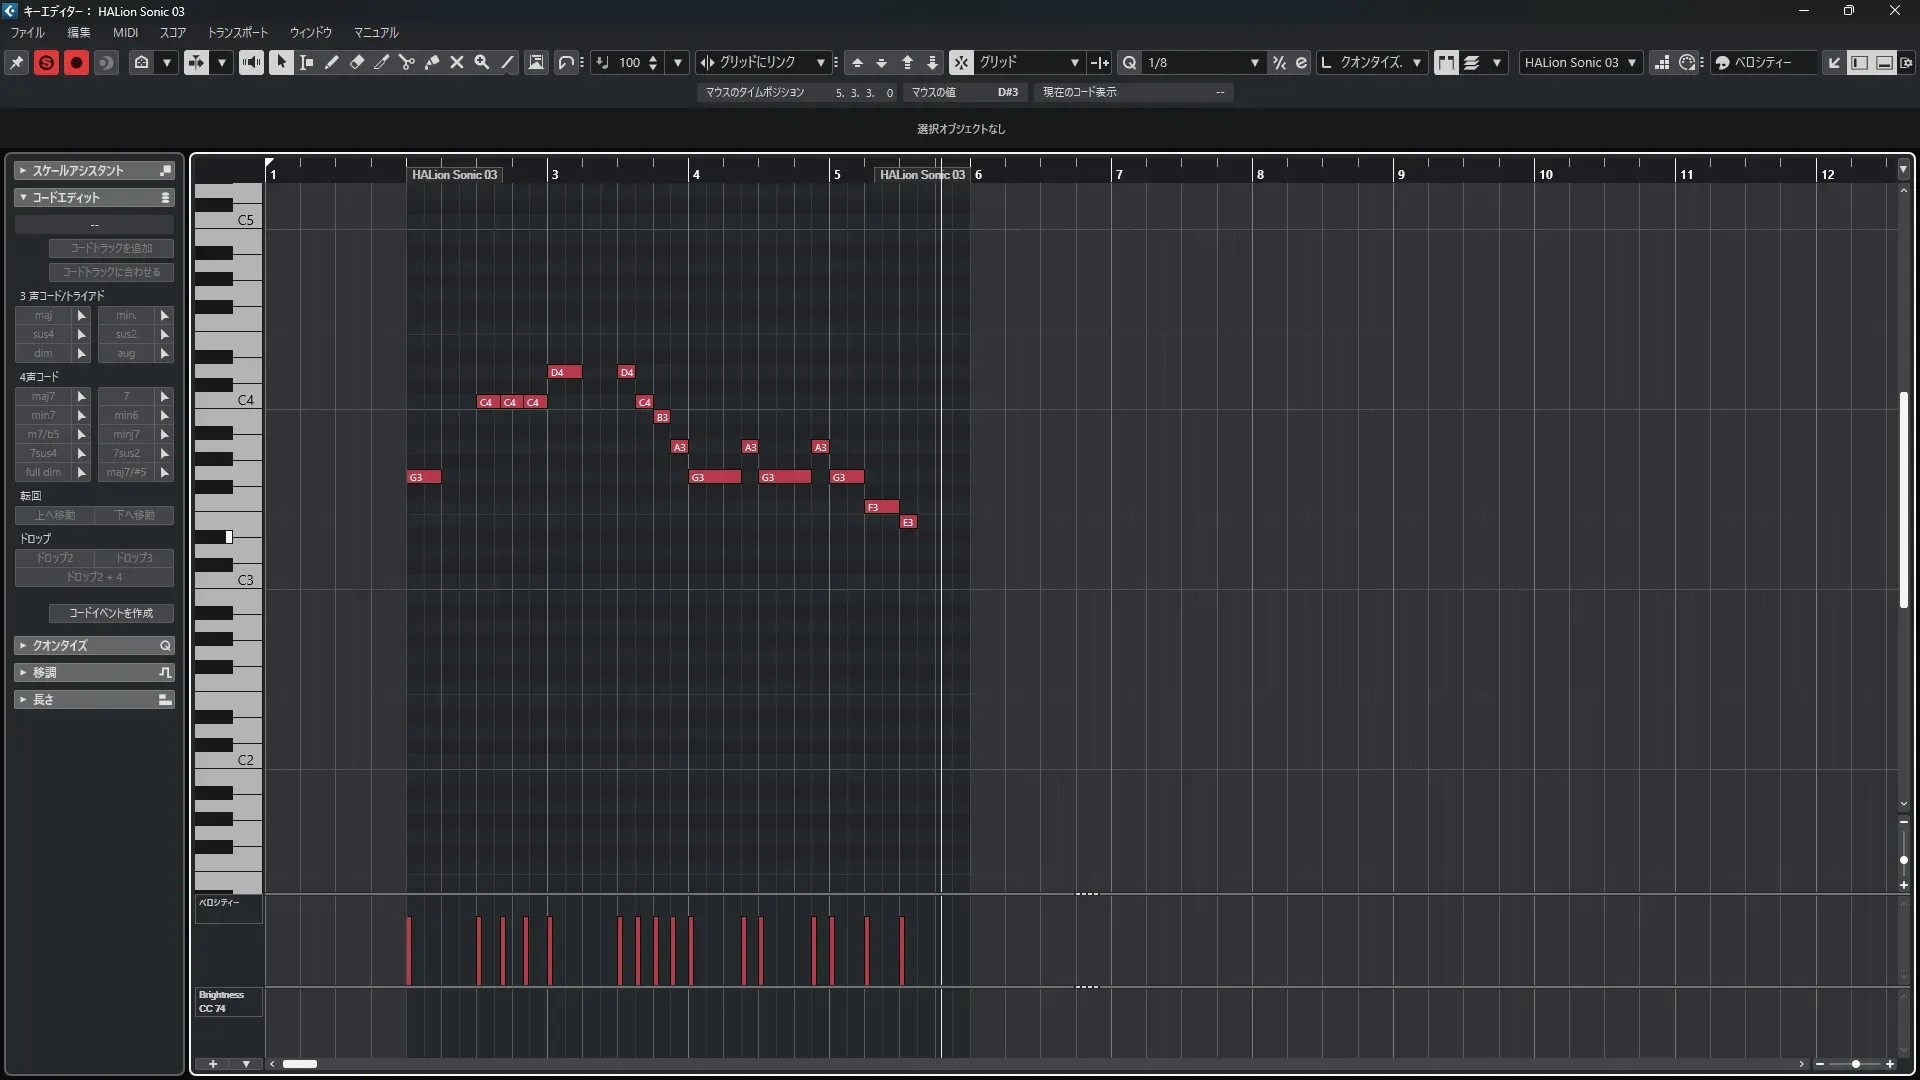The width and height of the screenshot is (1920, 1080).
Task: Adjust the horizontal zoom slider handle
Action: tap(1856, 1064)
